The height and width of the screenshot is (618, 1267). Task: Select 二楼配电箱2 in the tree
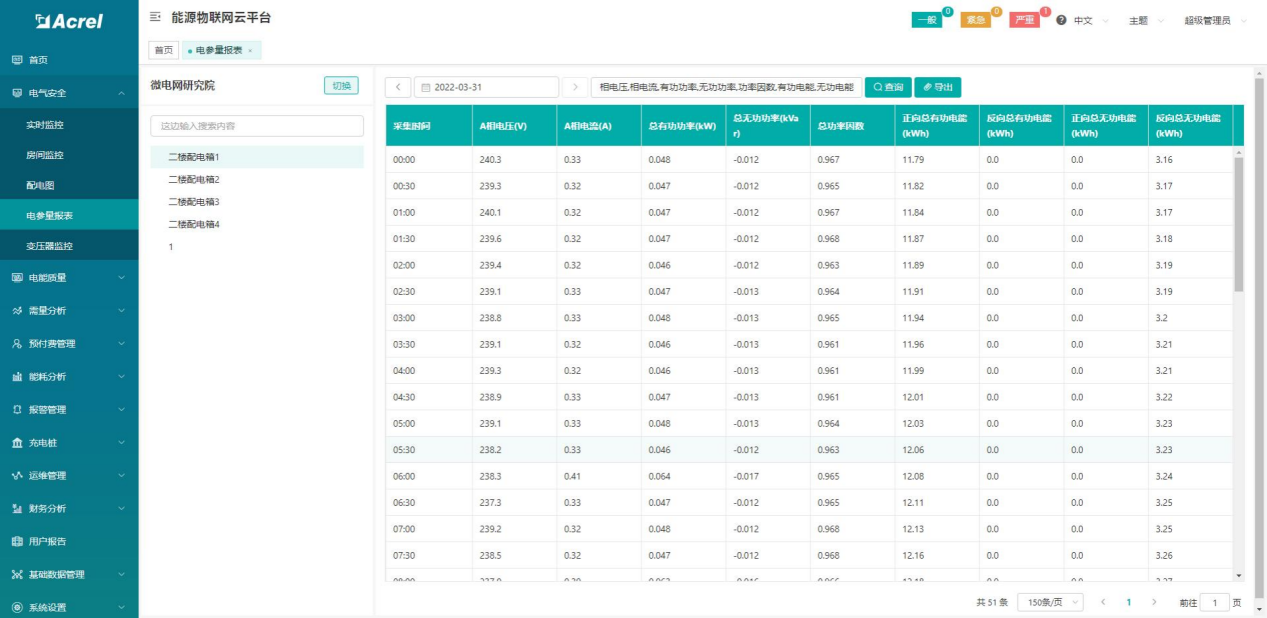[x=257, y=179]
